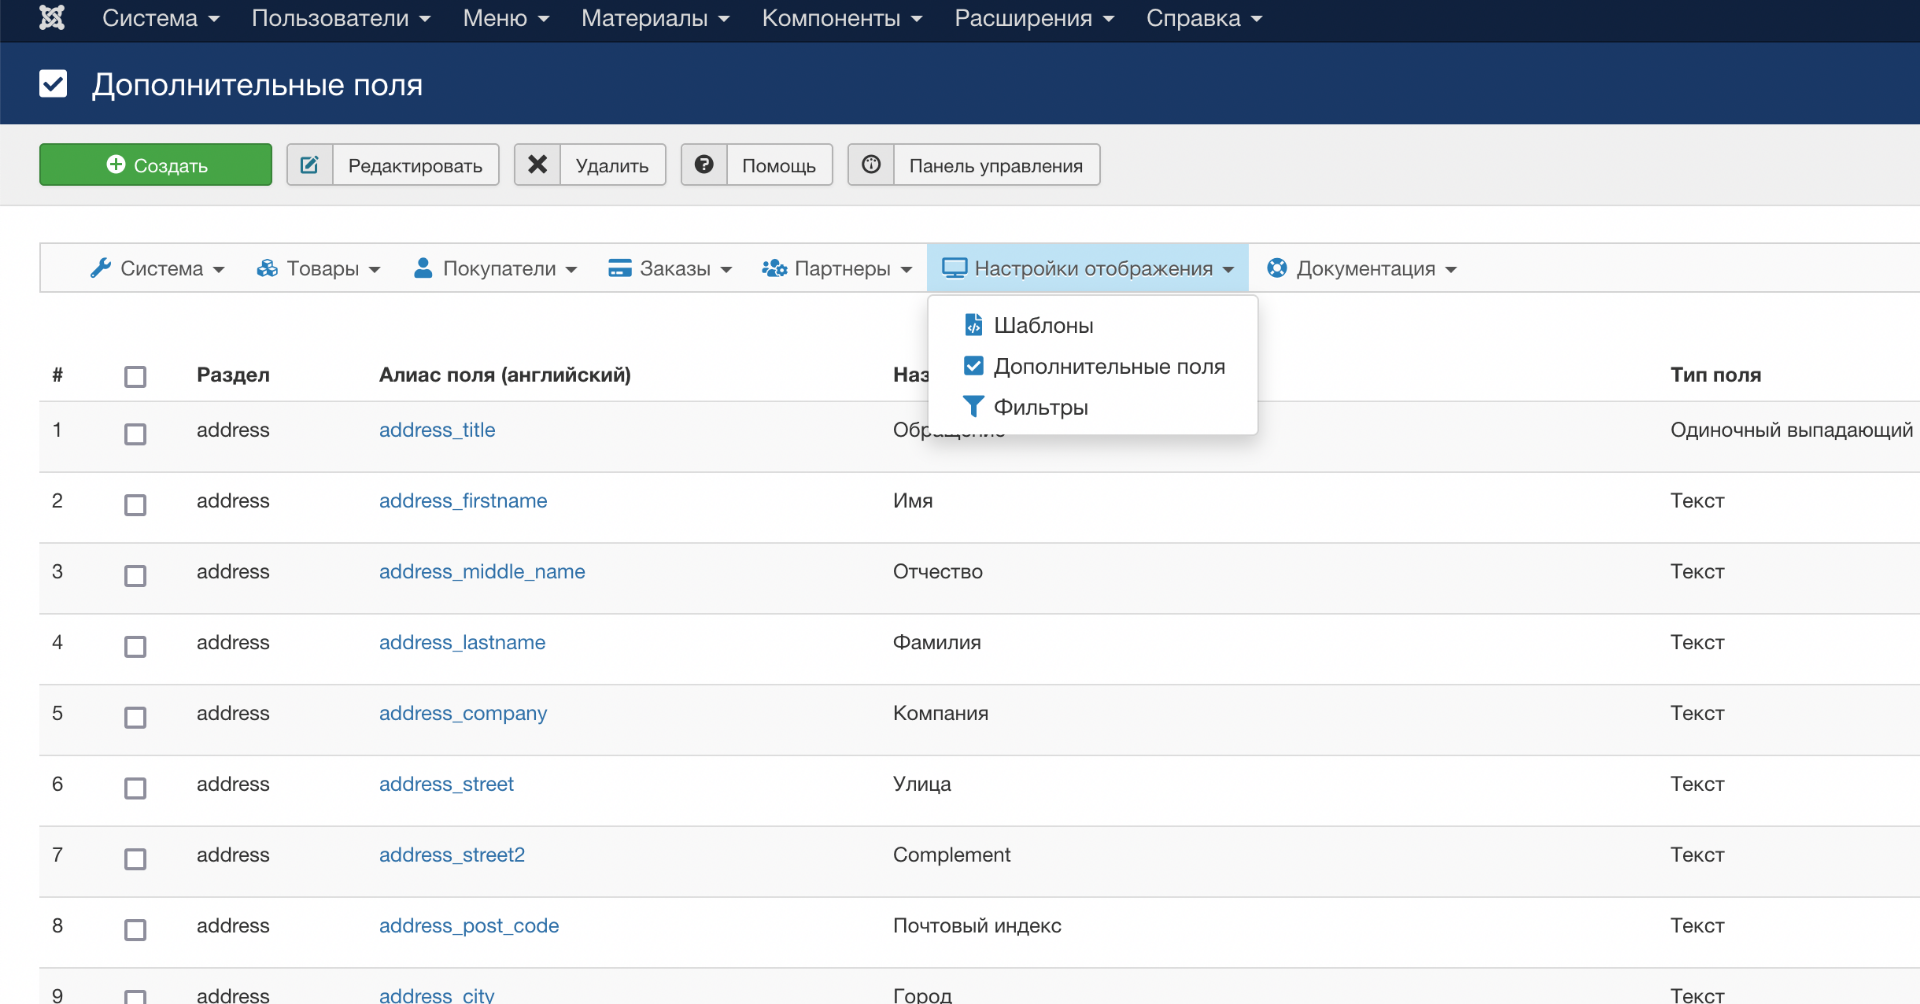Check the box for address_firstname row
Image resolution: width=1920 pixels, height=1004 pixels.
coord(135,505)
